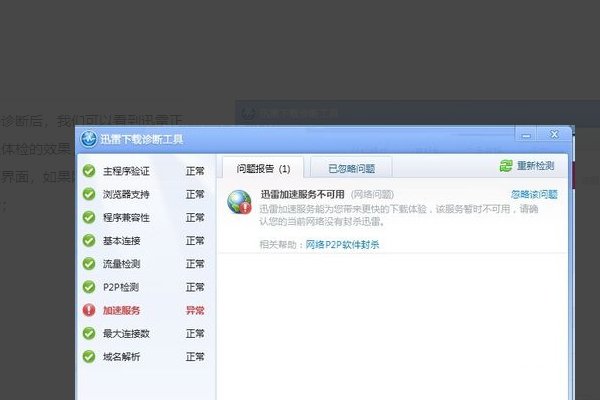Image resolution: width=600 pixels, height=400 pixels.
Task: Open the 网络P2P软件封杀 help link
Action: [342, 244]
